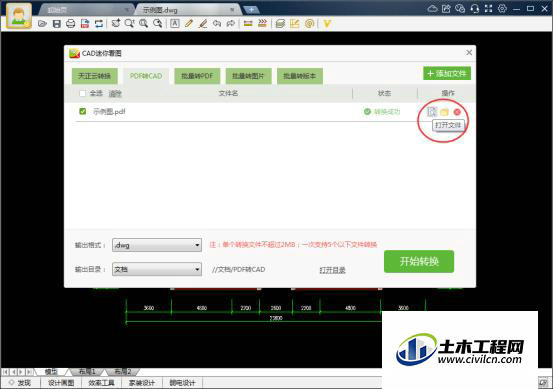This screenshot has height=389, width=553.
Task: Click the 打开目录 link
Action: click(332, 270)
